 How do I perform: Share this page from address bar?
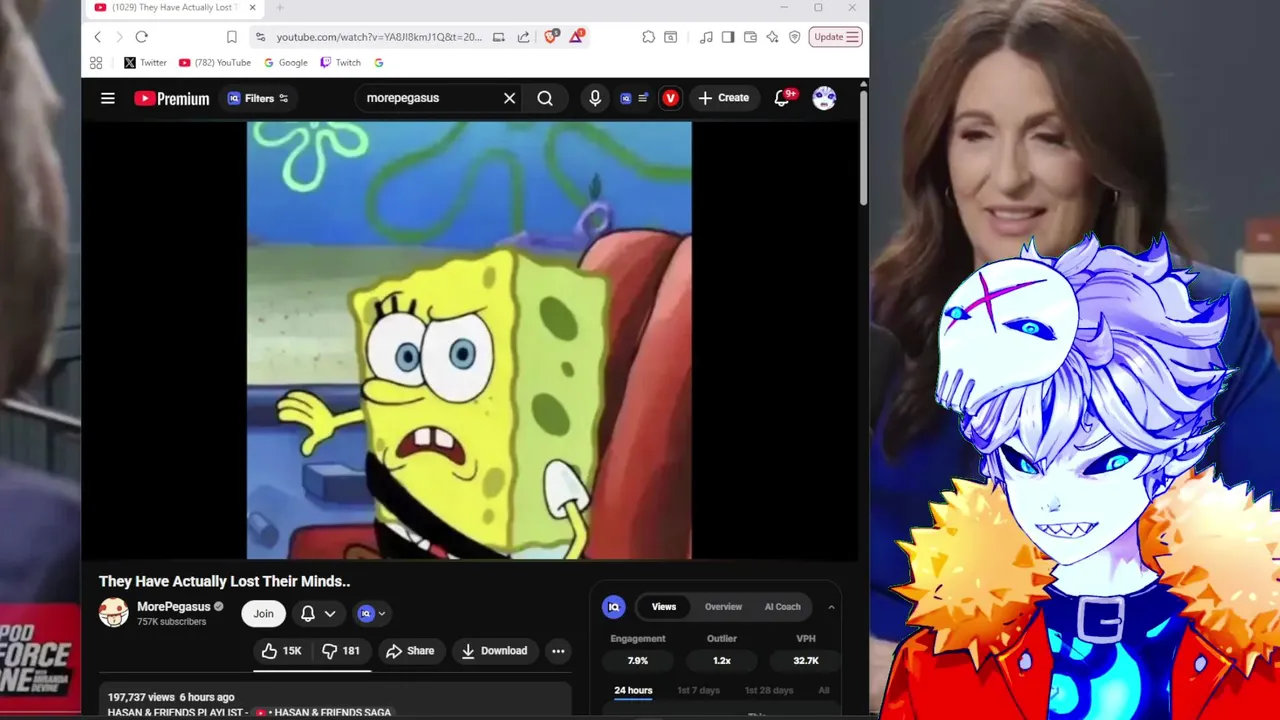(523, 37)
